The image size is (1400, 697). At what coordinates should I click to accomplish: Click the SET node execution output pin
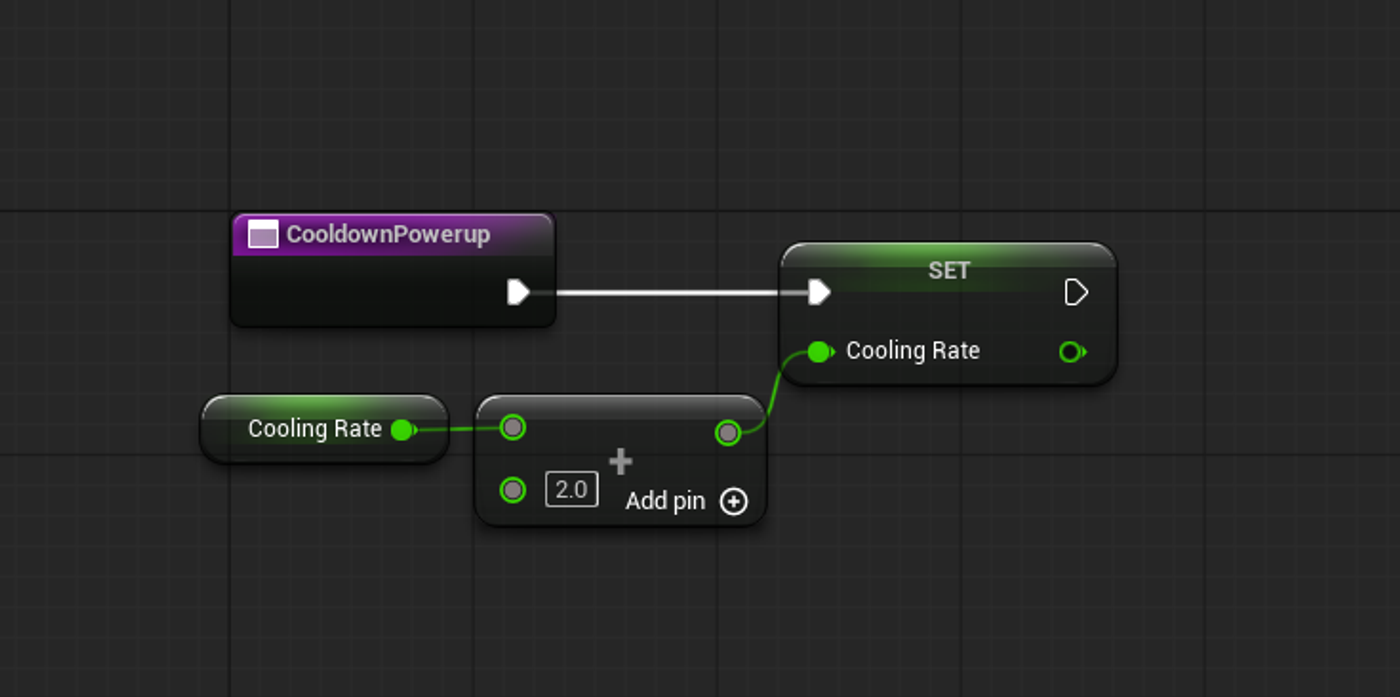tap(1076, 292)
